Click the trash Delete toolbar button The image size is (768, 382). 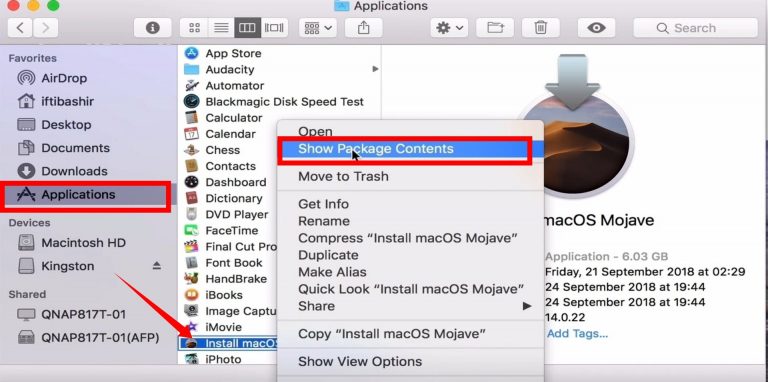(x=541, y=28)
